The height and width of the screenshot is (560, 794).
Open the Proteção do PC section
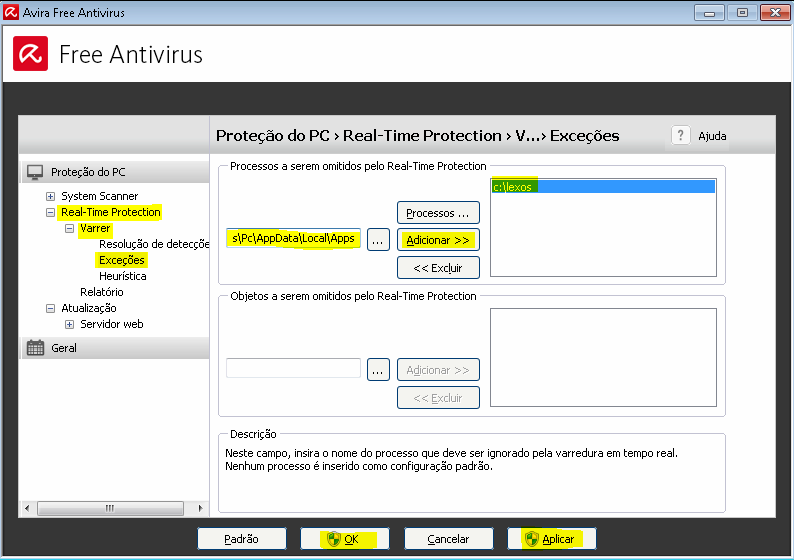click(x=114, y=172)
